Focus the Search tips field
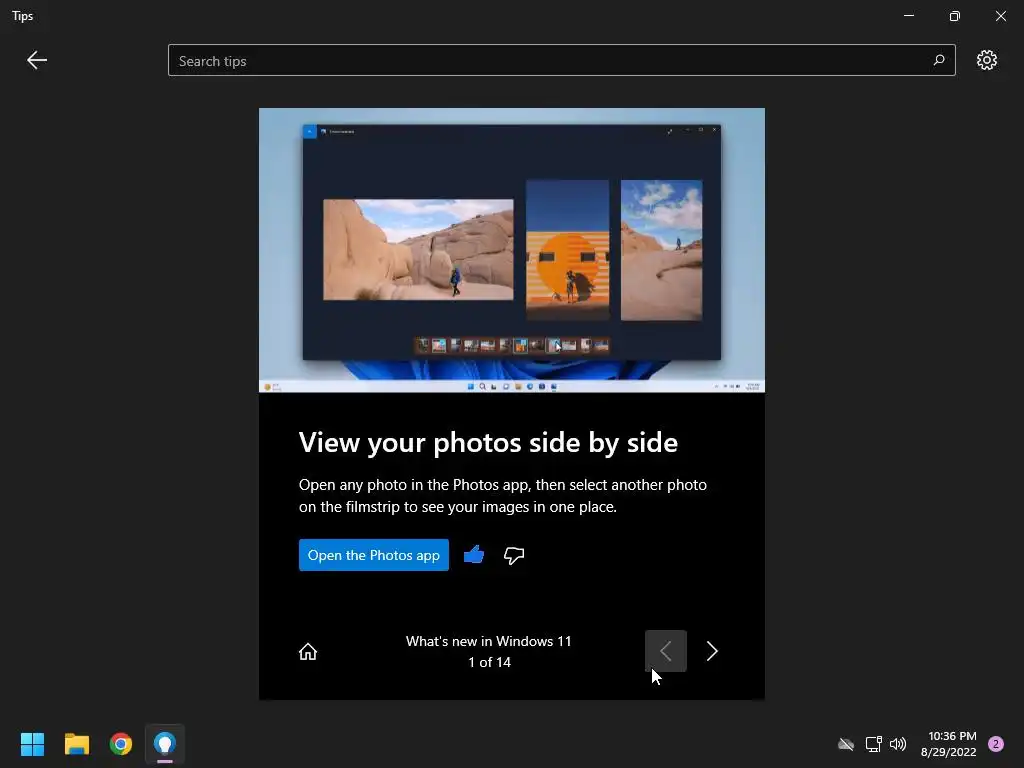 (562, 60)
